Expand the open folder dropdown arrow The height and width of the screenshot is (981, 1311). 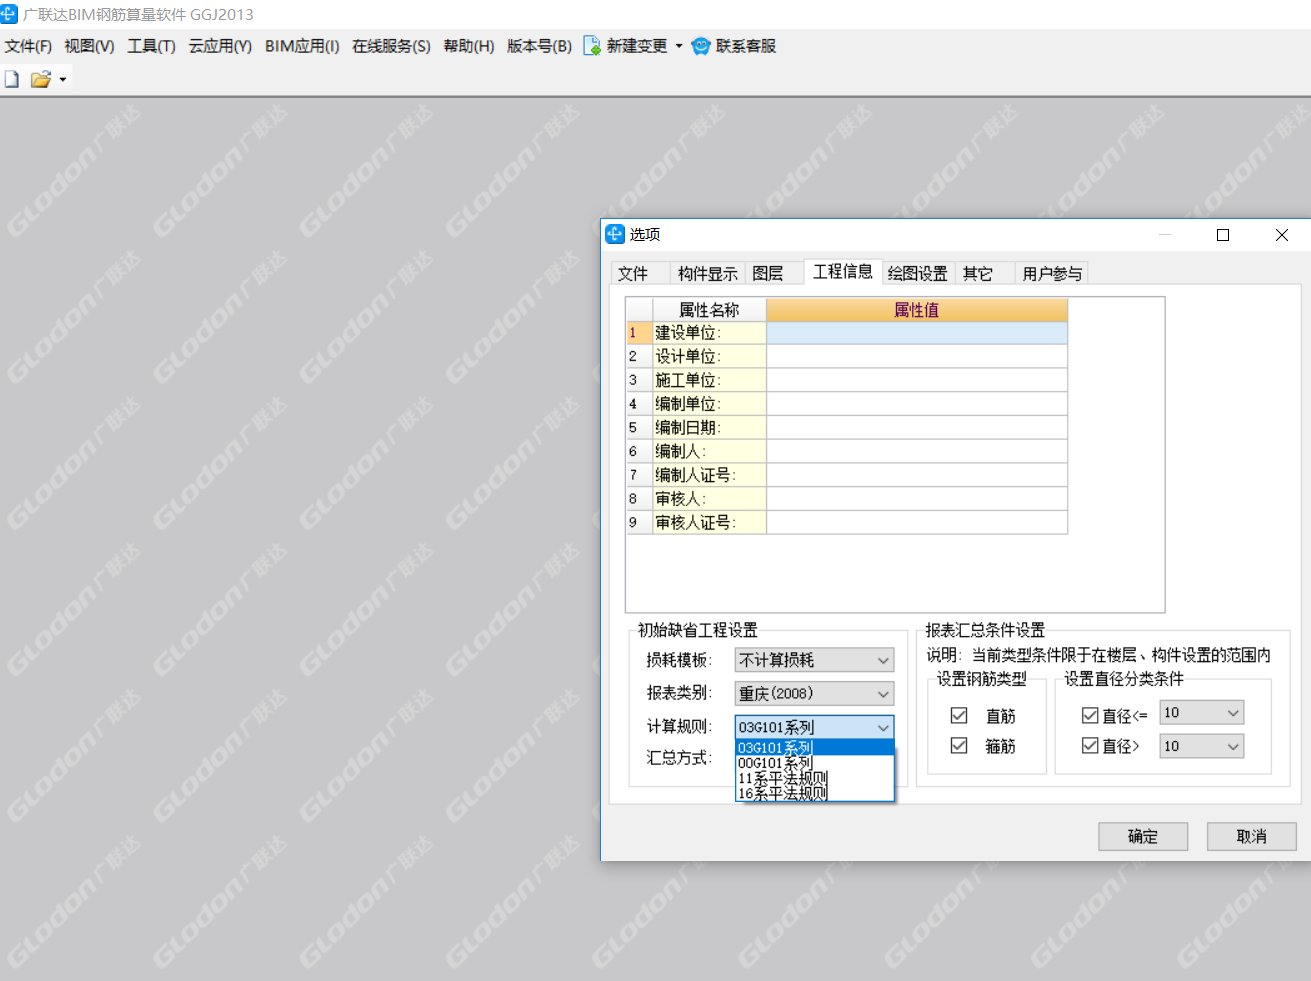[63, 80]
